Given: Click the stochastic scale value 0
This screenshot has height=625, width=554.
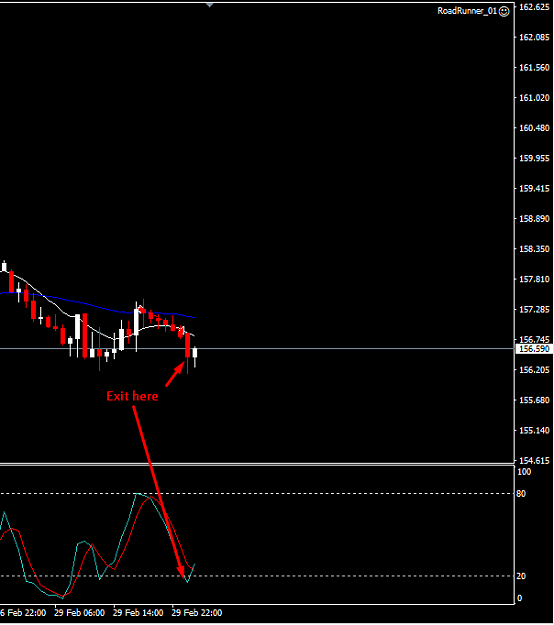Looking at the screenshot, I should [519, 598].
